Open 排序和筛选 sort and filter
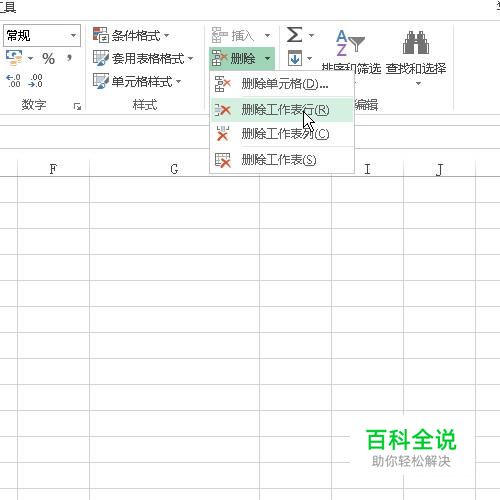The width and height of the screenshot is (500, 500). click(x=351, y=53)
